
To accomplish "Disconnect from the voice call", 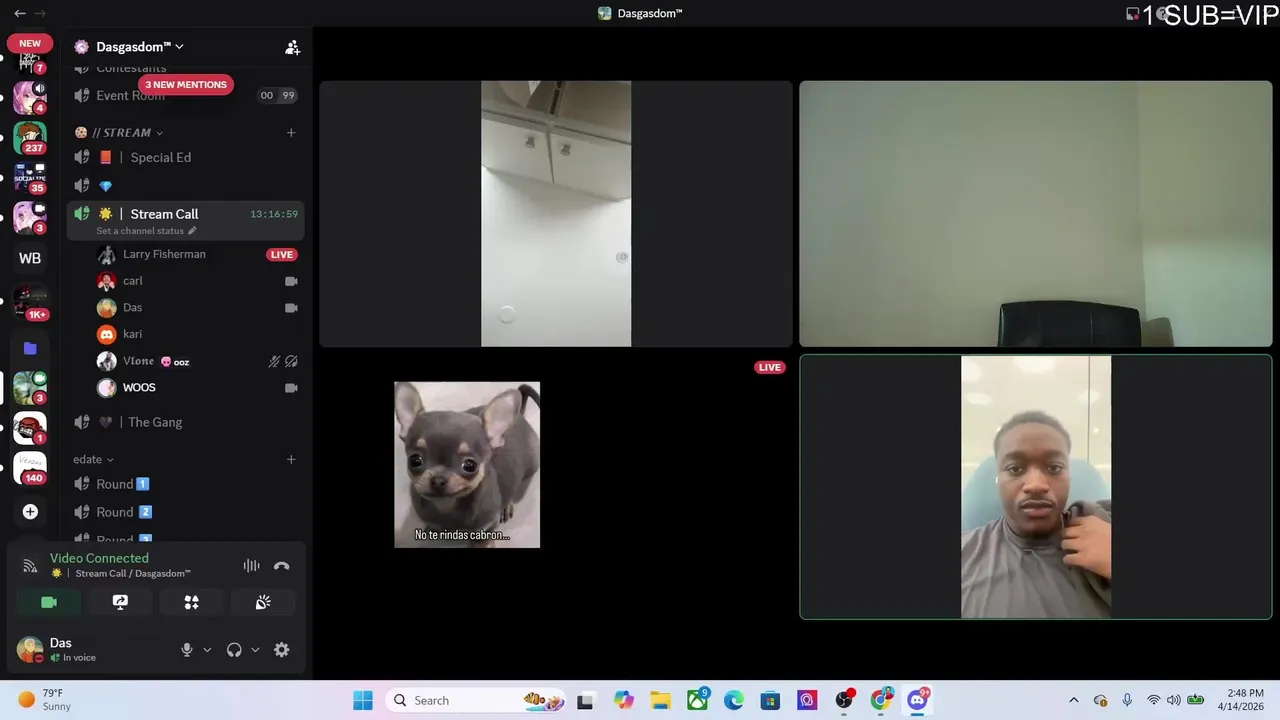I will click(282, 566).
